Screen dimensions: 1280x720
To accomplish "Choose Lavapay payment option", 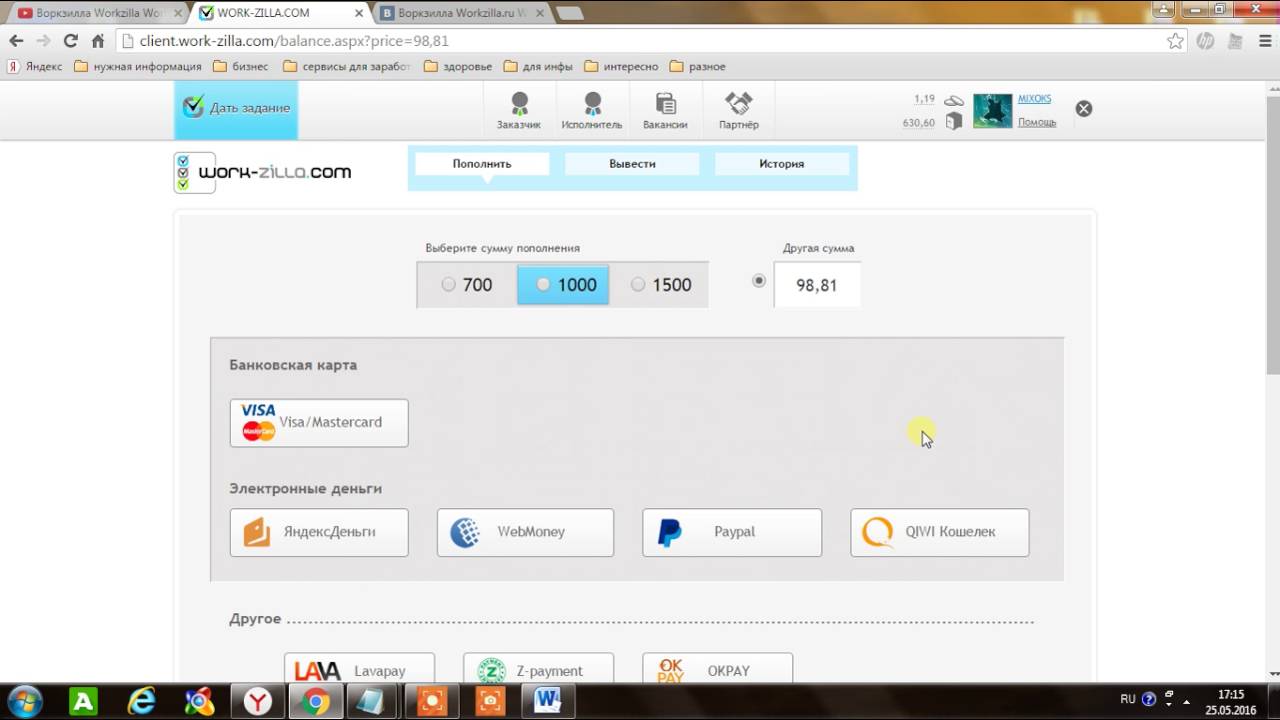I will pos(359,669).
